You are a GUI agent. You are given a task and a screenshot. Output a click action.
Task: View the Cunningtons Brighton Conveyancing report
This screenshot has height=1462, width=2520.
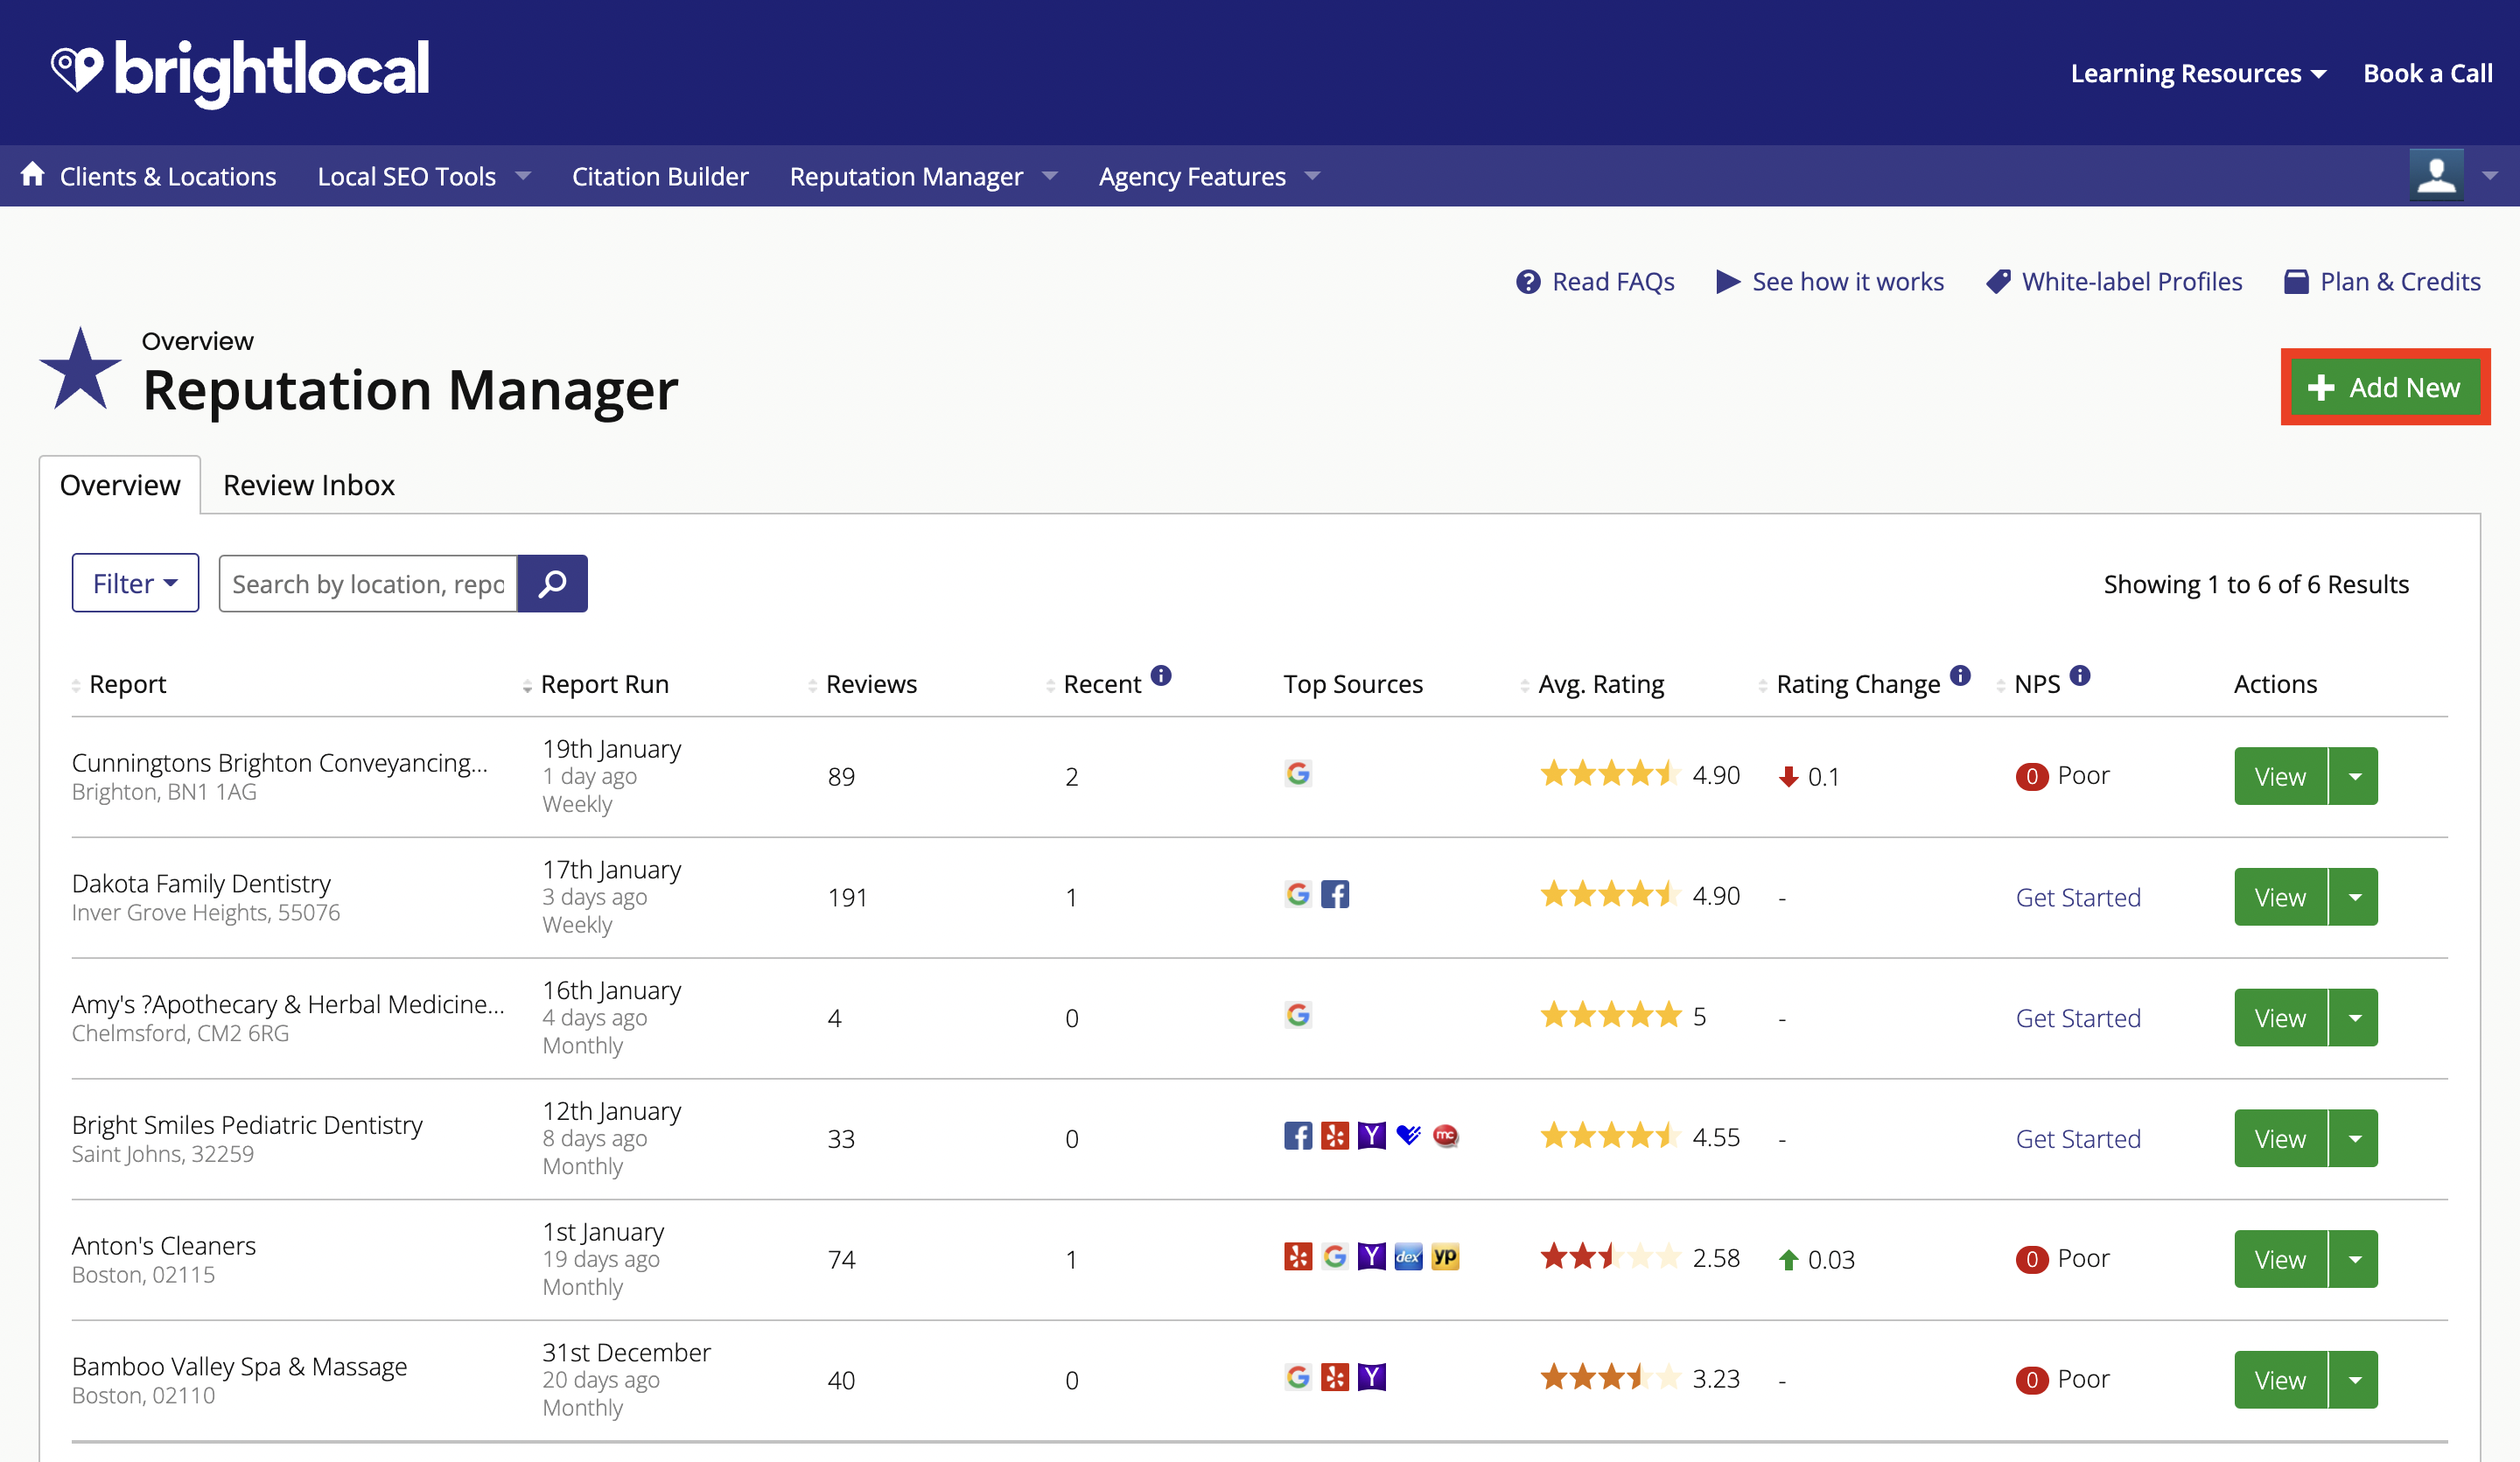[2280, 776]
